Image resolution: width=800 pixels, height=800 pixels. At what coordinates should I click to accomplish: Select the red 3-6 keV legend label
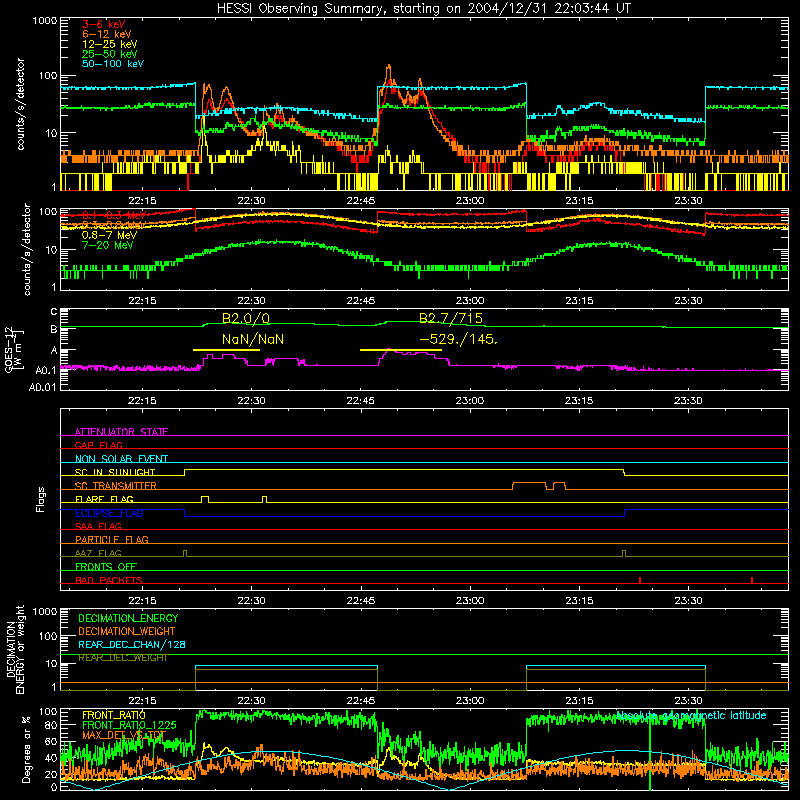104,24
